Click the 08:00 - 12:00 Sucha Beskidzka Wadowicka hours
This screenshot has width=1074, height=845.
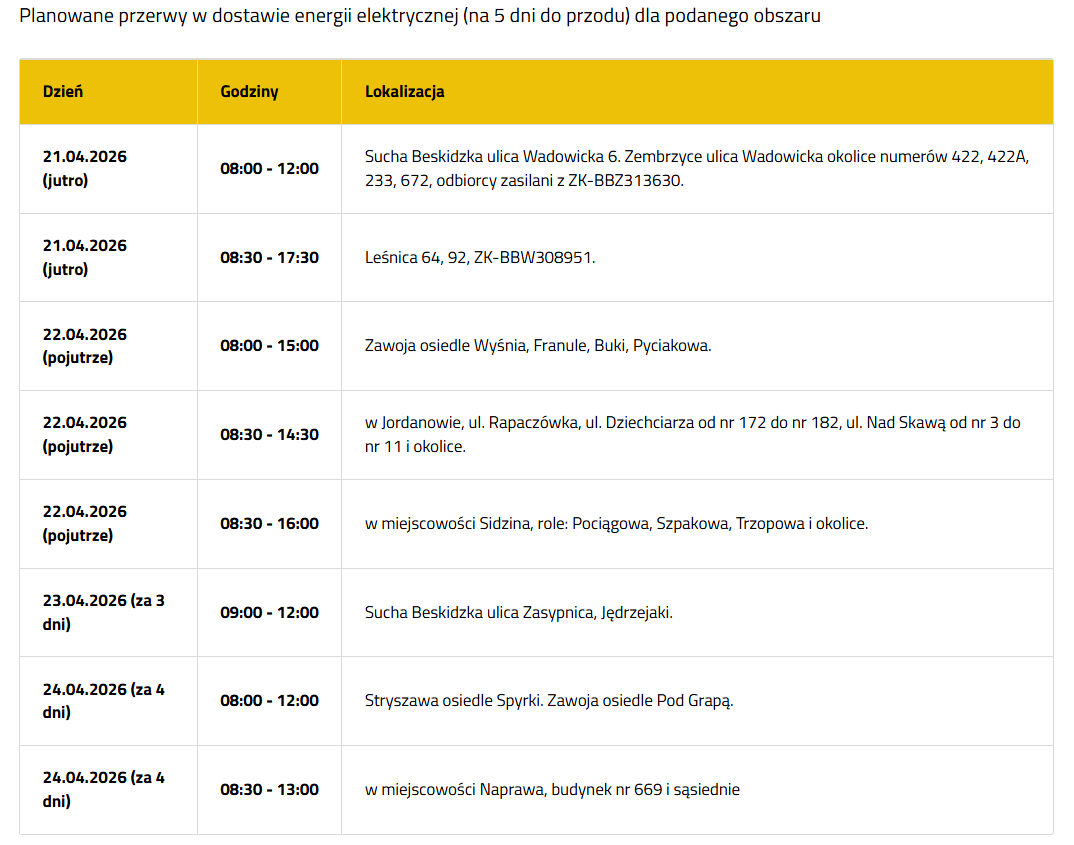[269, 169]
